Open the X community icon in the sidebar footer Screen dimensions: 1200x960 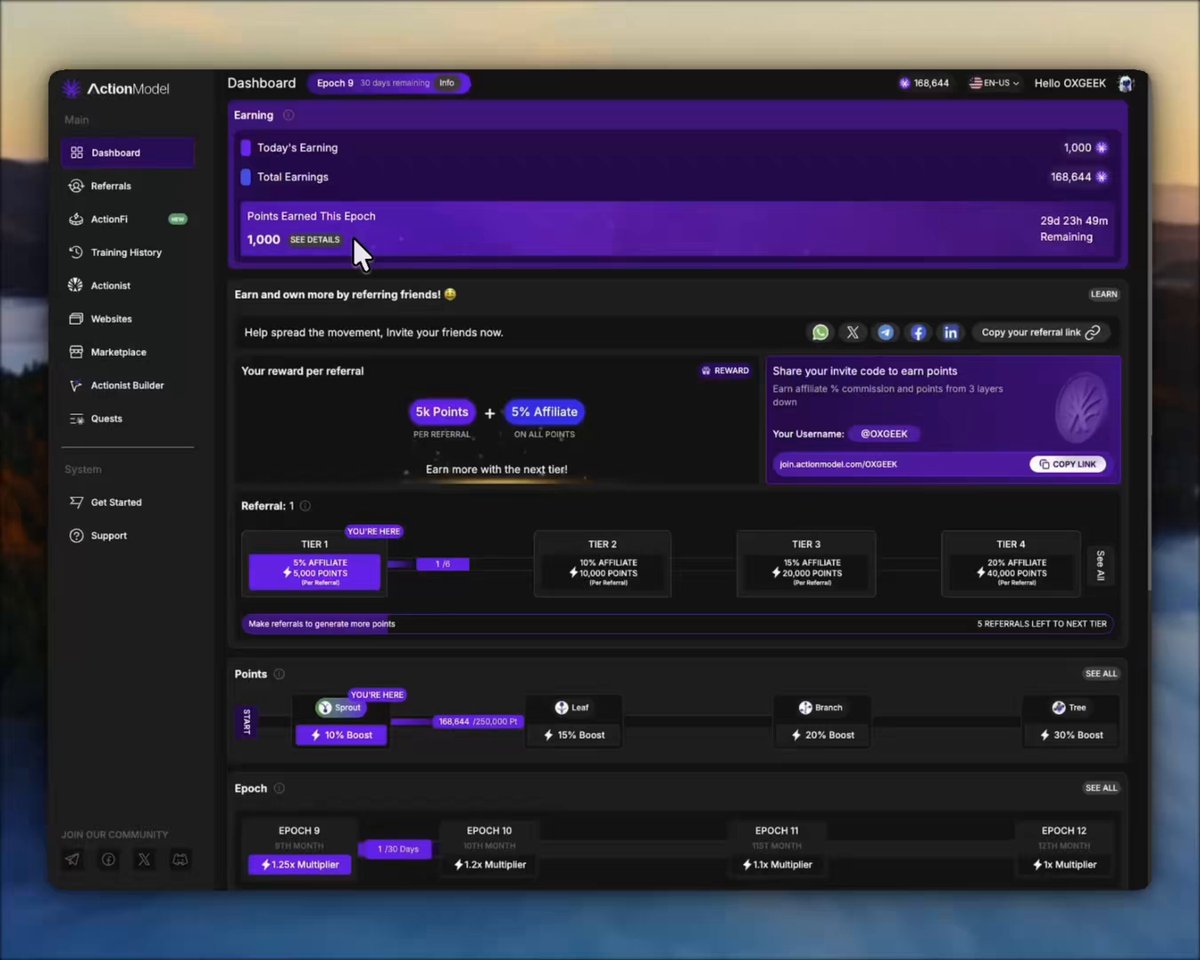(x=144, y=859)
